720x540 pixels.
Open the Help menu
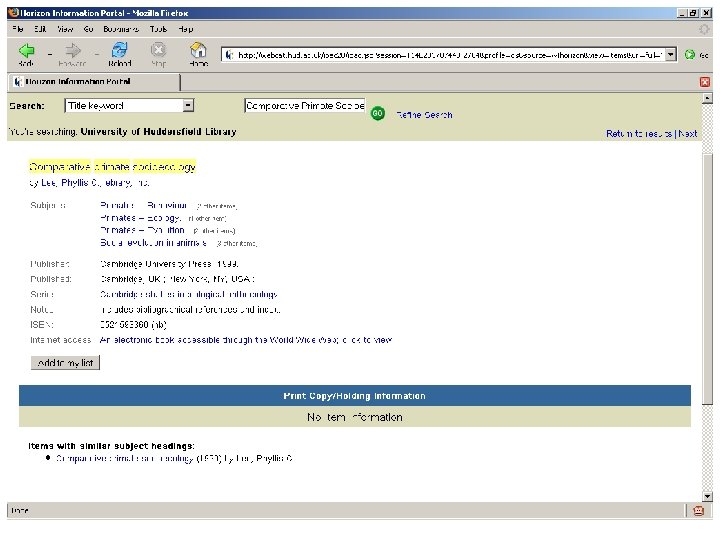point(186,29)
